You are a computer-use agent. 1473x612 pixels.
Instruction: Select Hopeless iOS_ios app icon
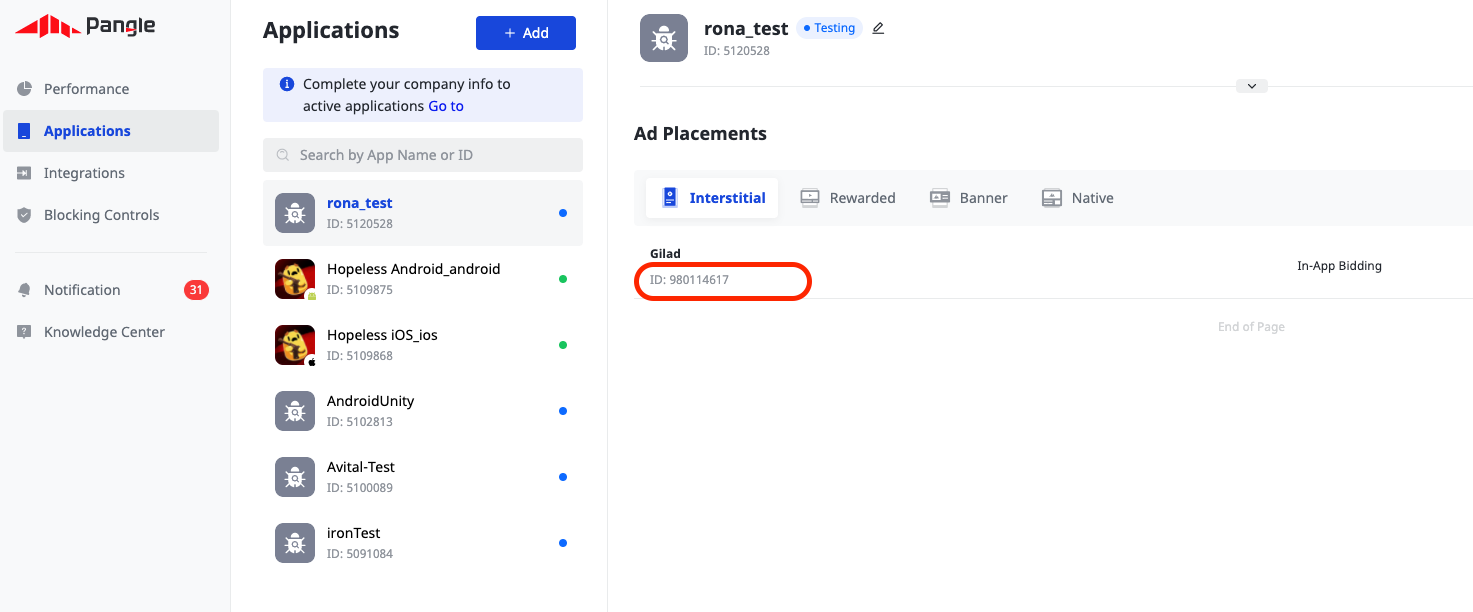(295, 345)
